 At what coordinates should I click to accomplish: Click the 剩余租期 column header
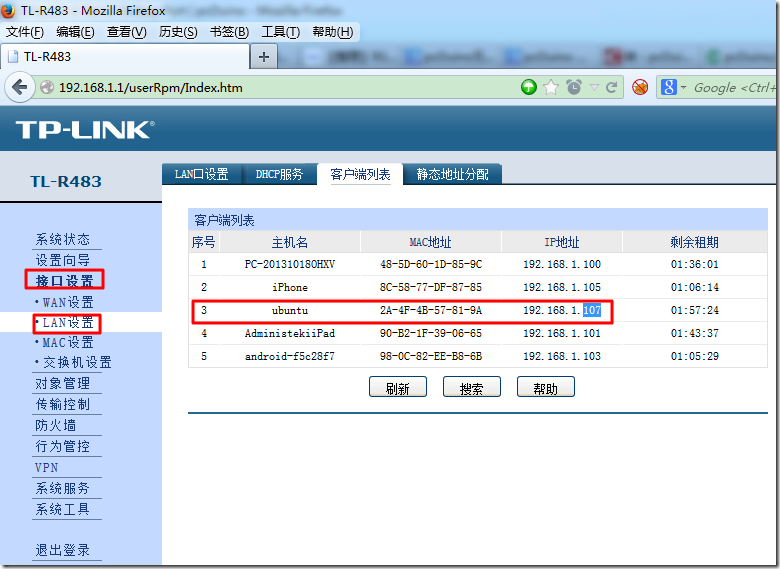tap(694, 242)
